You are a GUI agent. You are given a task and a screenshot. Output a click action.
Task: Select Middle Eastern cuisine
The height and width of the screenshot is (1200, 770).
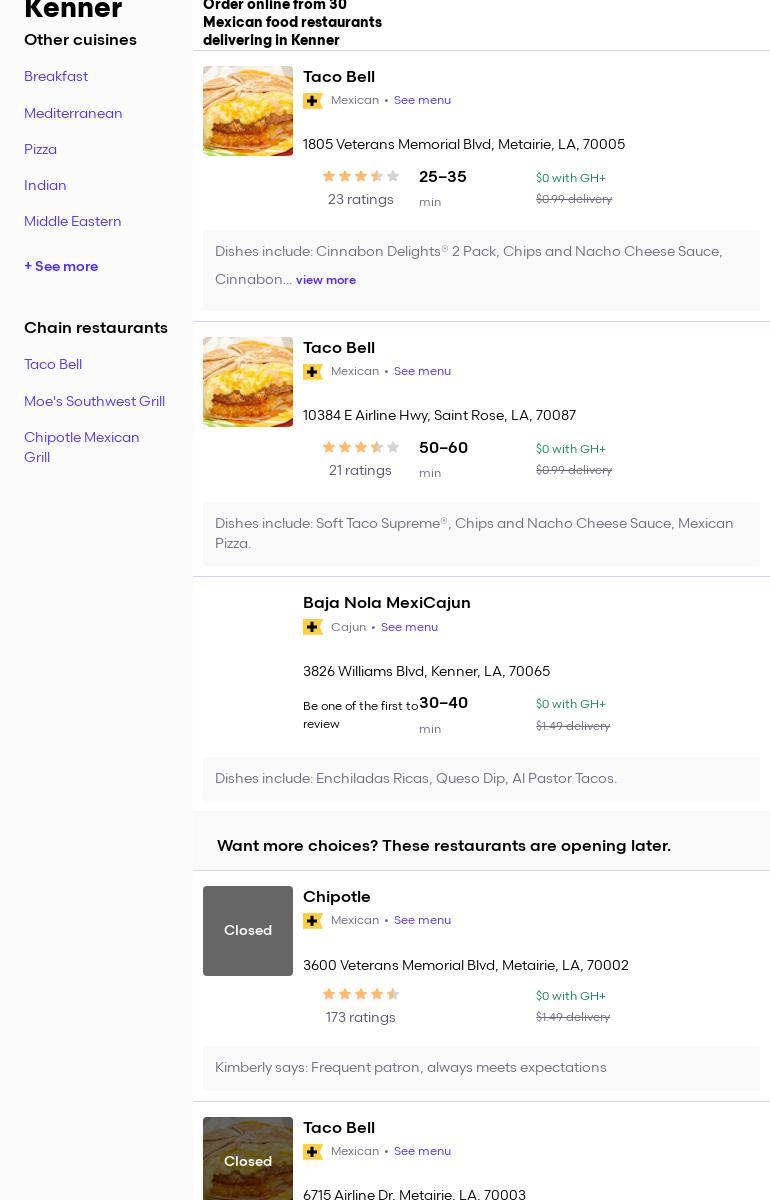73,221
